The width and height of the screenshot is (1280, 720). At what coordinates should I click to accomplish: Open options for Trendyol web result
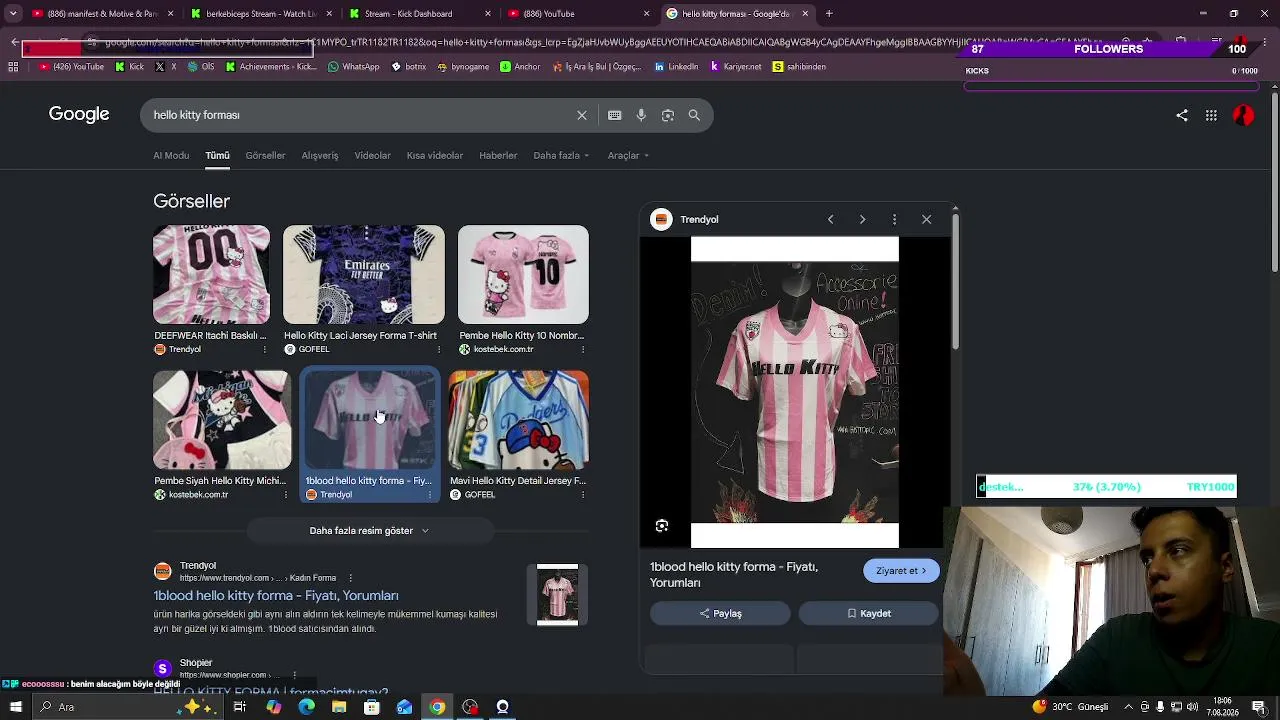coord(349,578)
